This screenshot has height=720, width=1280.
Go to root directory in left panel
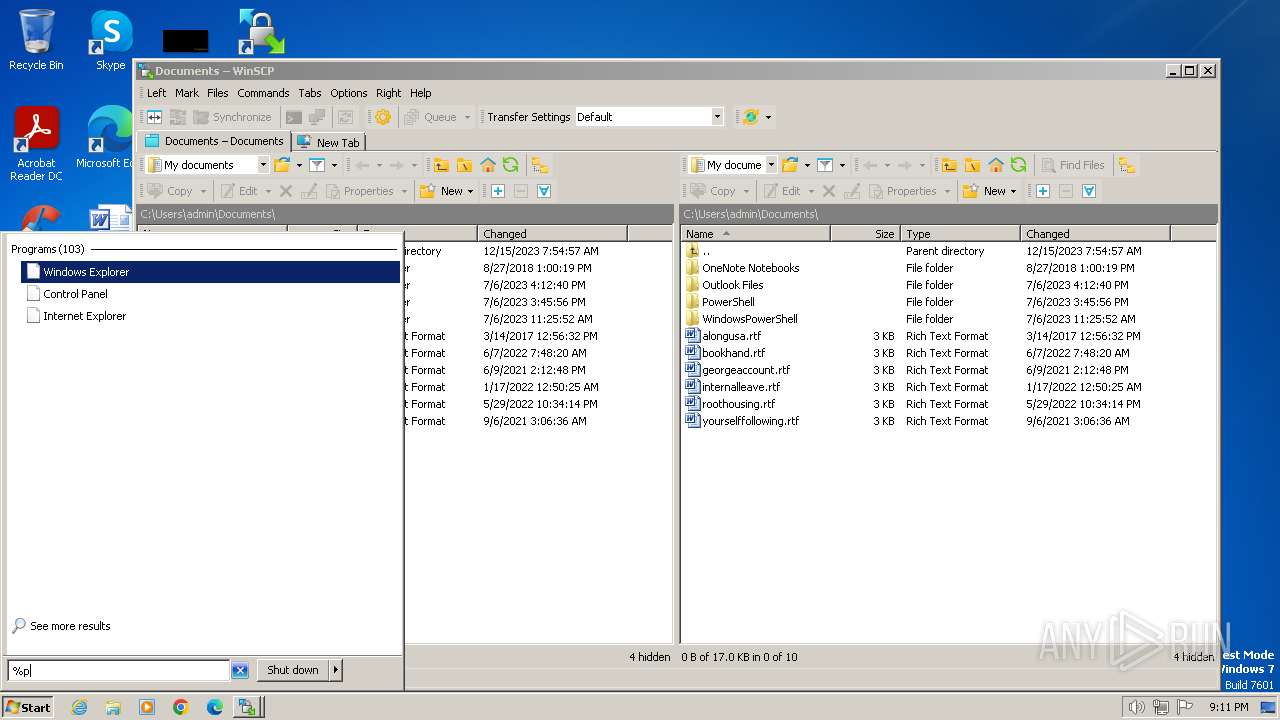tap(464, 165)
